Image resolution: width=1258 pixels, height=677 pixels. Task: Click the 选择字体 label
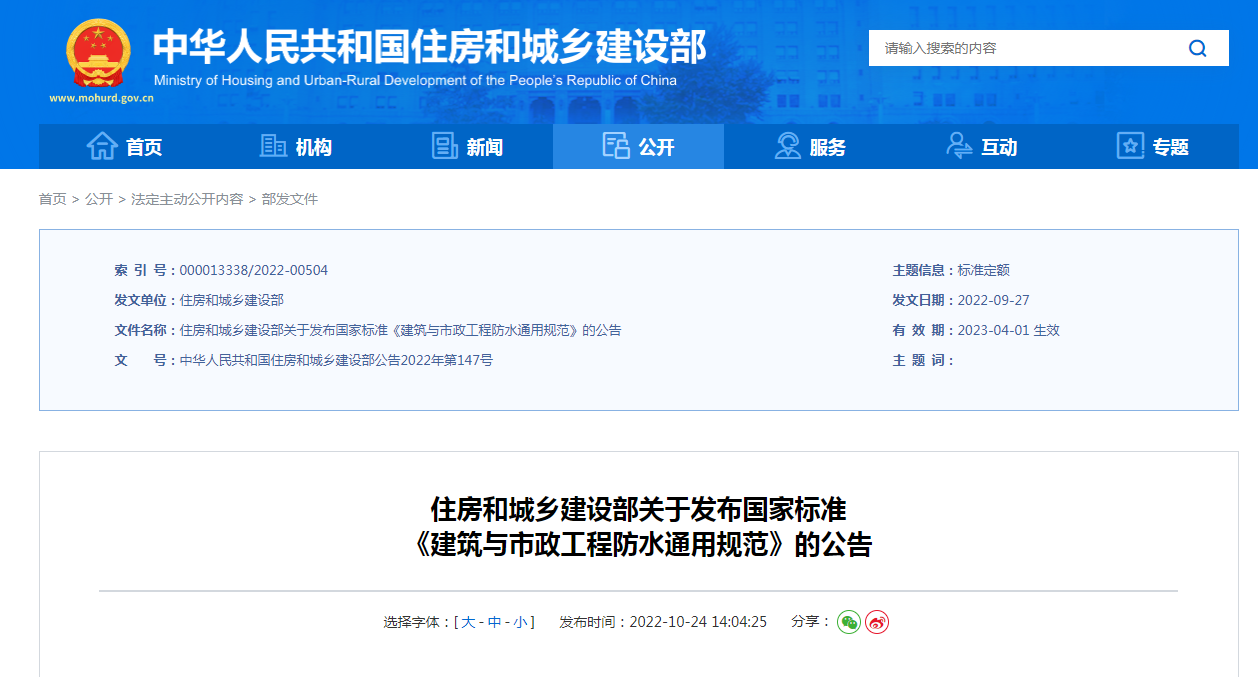[416, 622]
